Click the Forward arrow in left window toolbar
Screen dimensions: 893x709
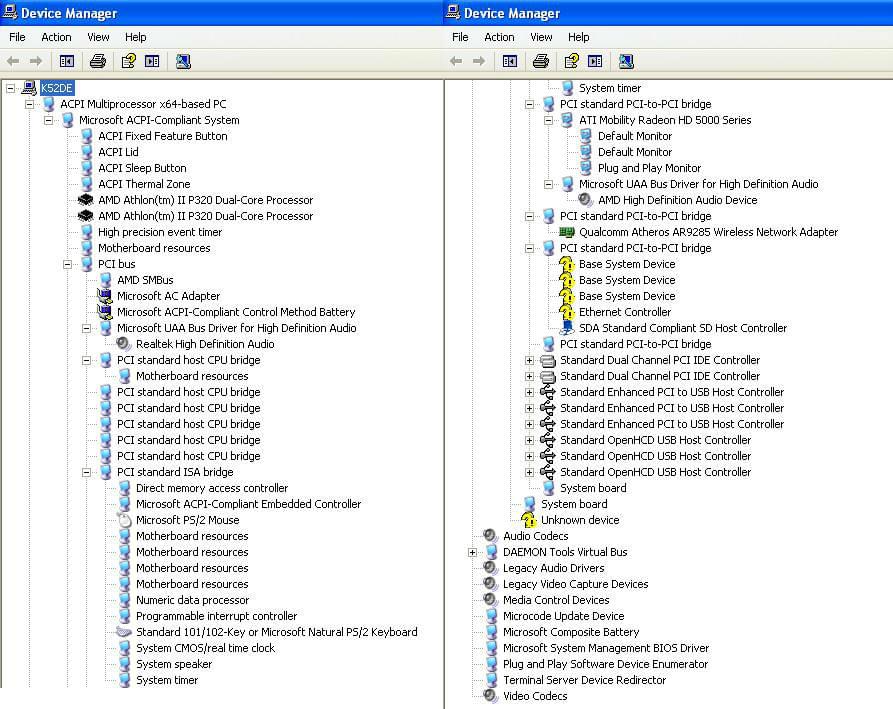click(x=36, y=61)
